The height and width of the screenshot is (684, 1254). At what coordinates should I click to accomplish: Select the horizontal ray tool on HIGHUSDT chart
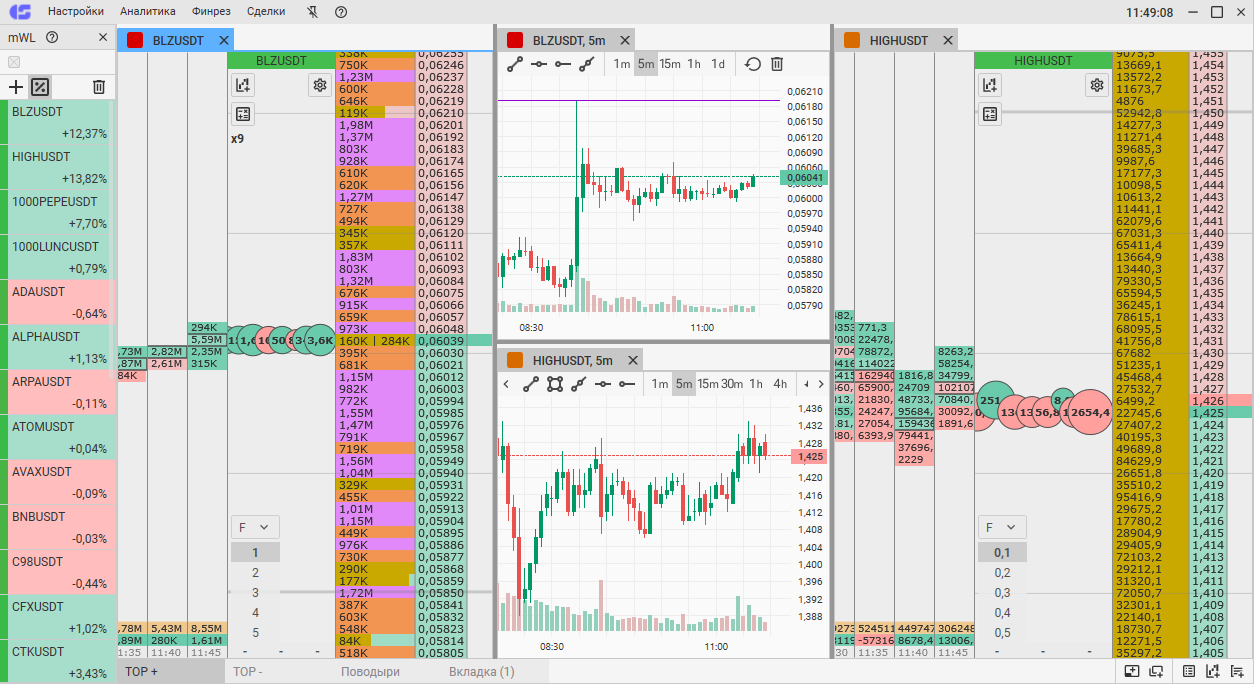pyautogui.click(x=627, y=384)
